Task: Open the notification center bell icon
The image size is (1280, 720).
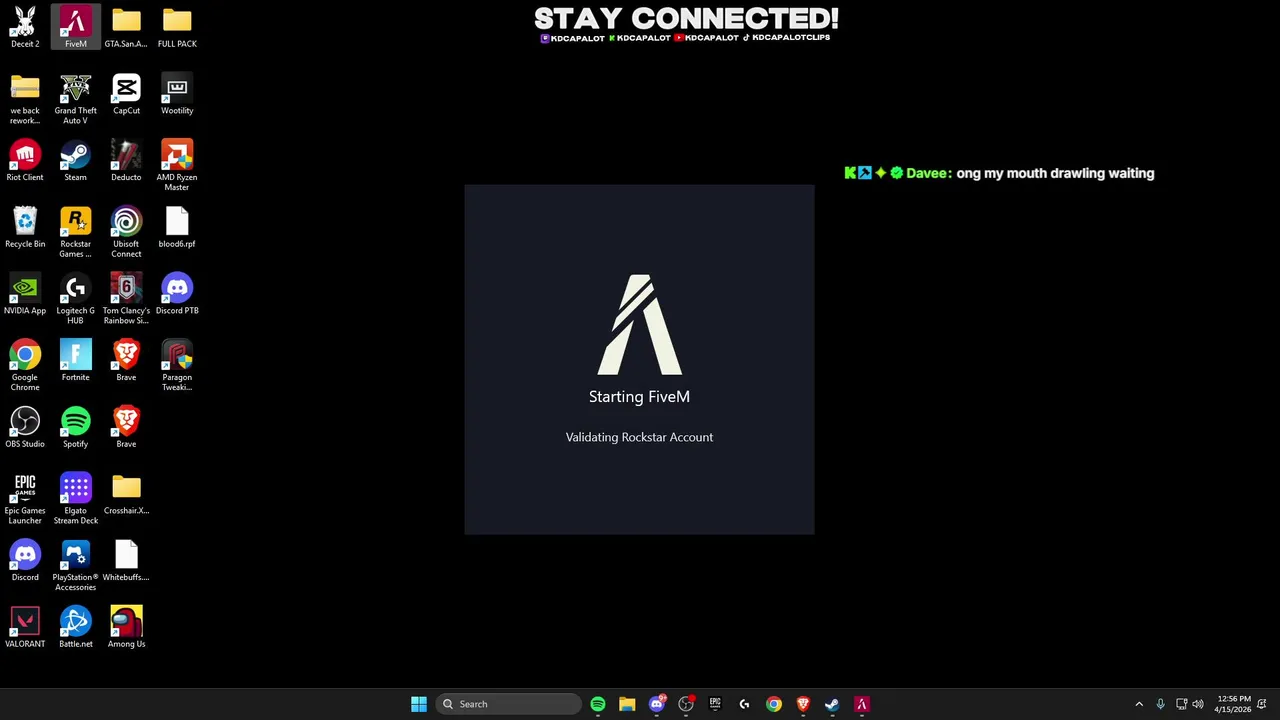Action: pyautogui.click(x=1262, y=704)
